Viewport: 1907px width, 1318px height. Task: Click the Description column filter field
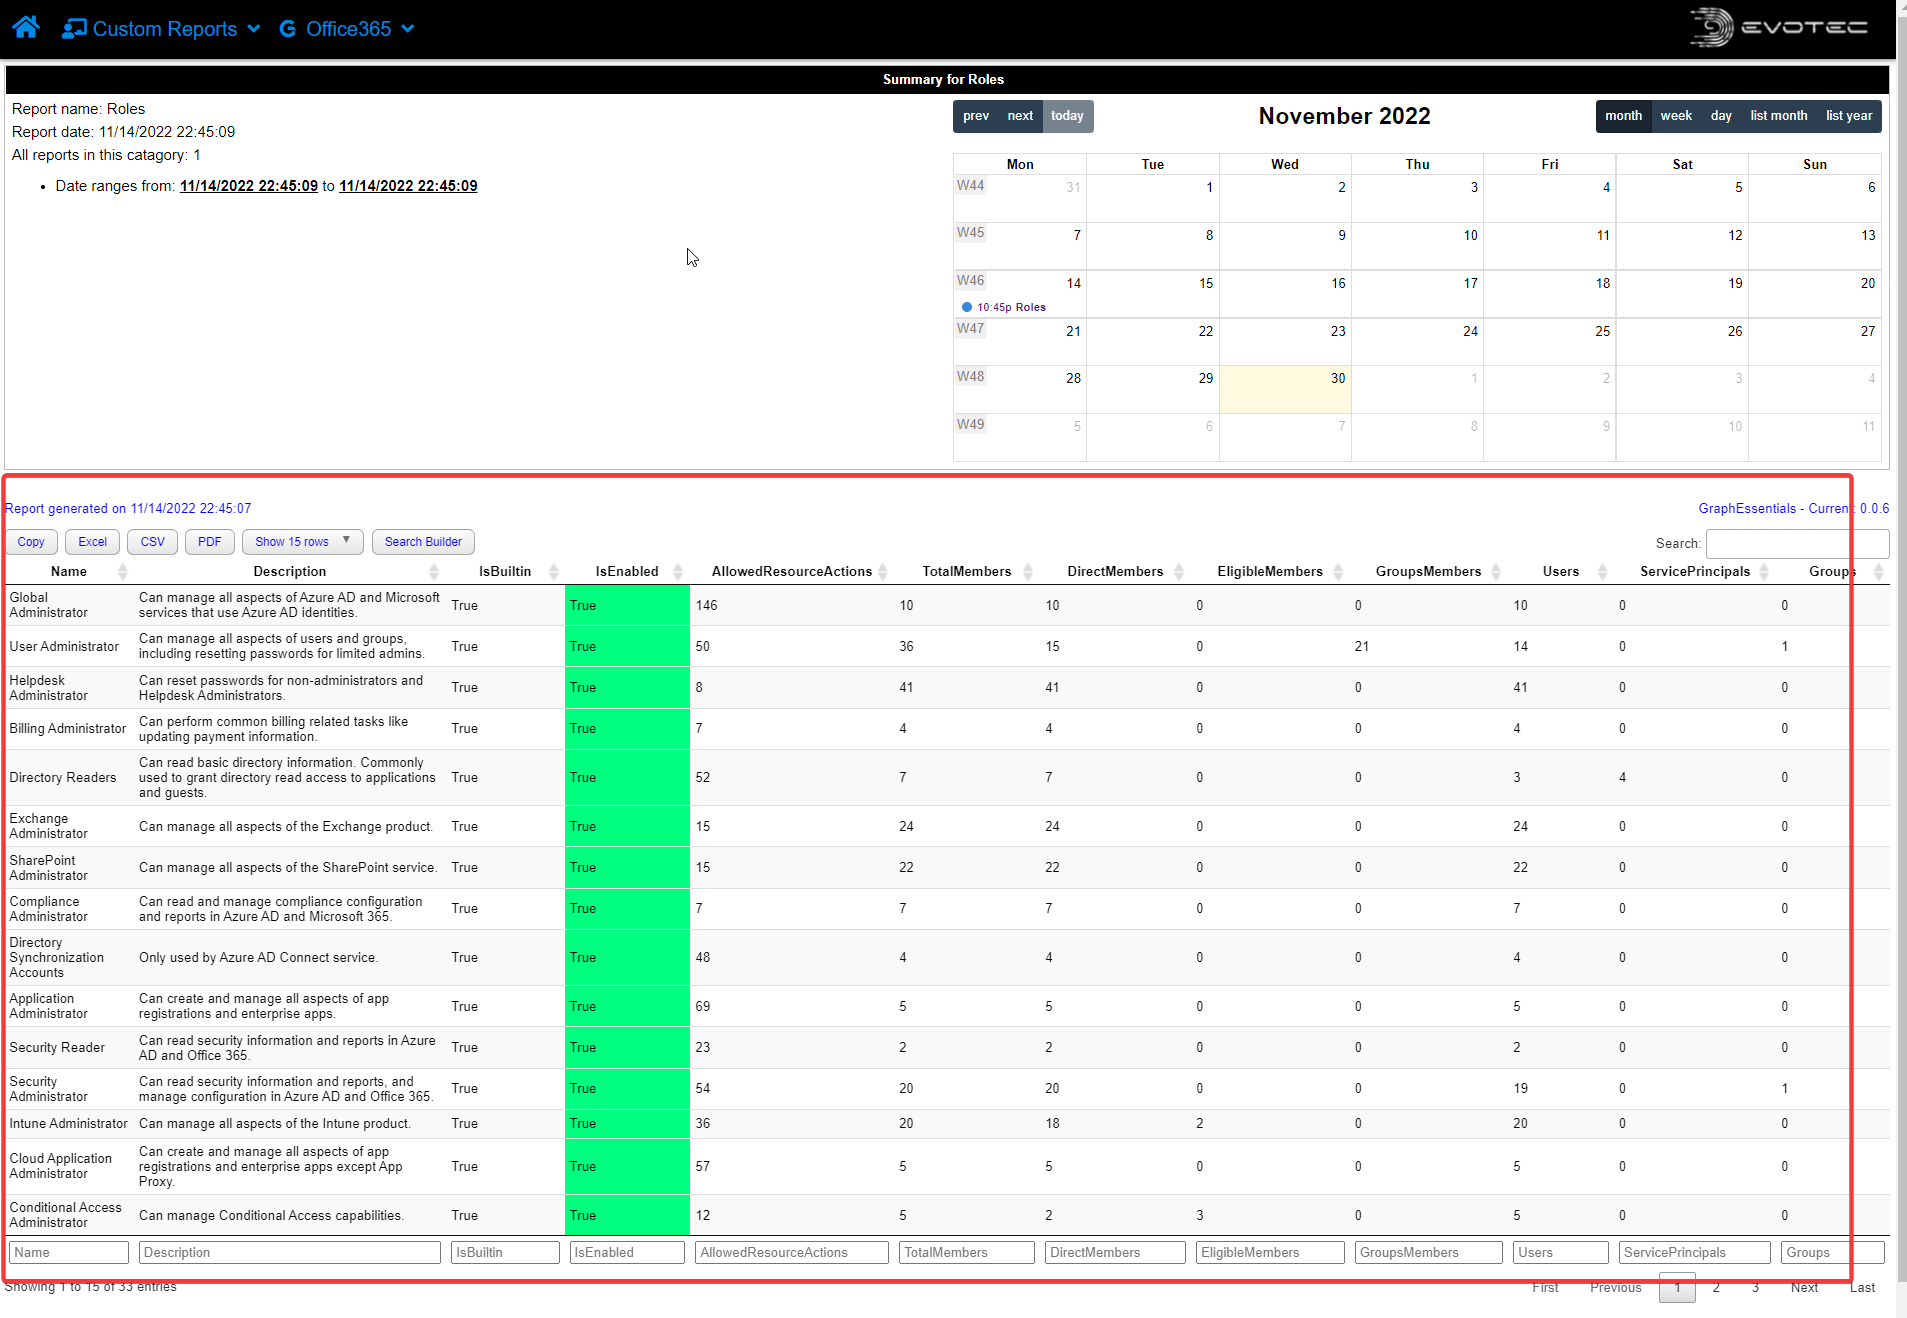pyautogui.click(x=290, y=1253)
